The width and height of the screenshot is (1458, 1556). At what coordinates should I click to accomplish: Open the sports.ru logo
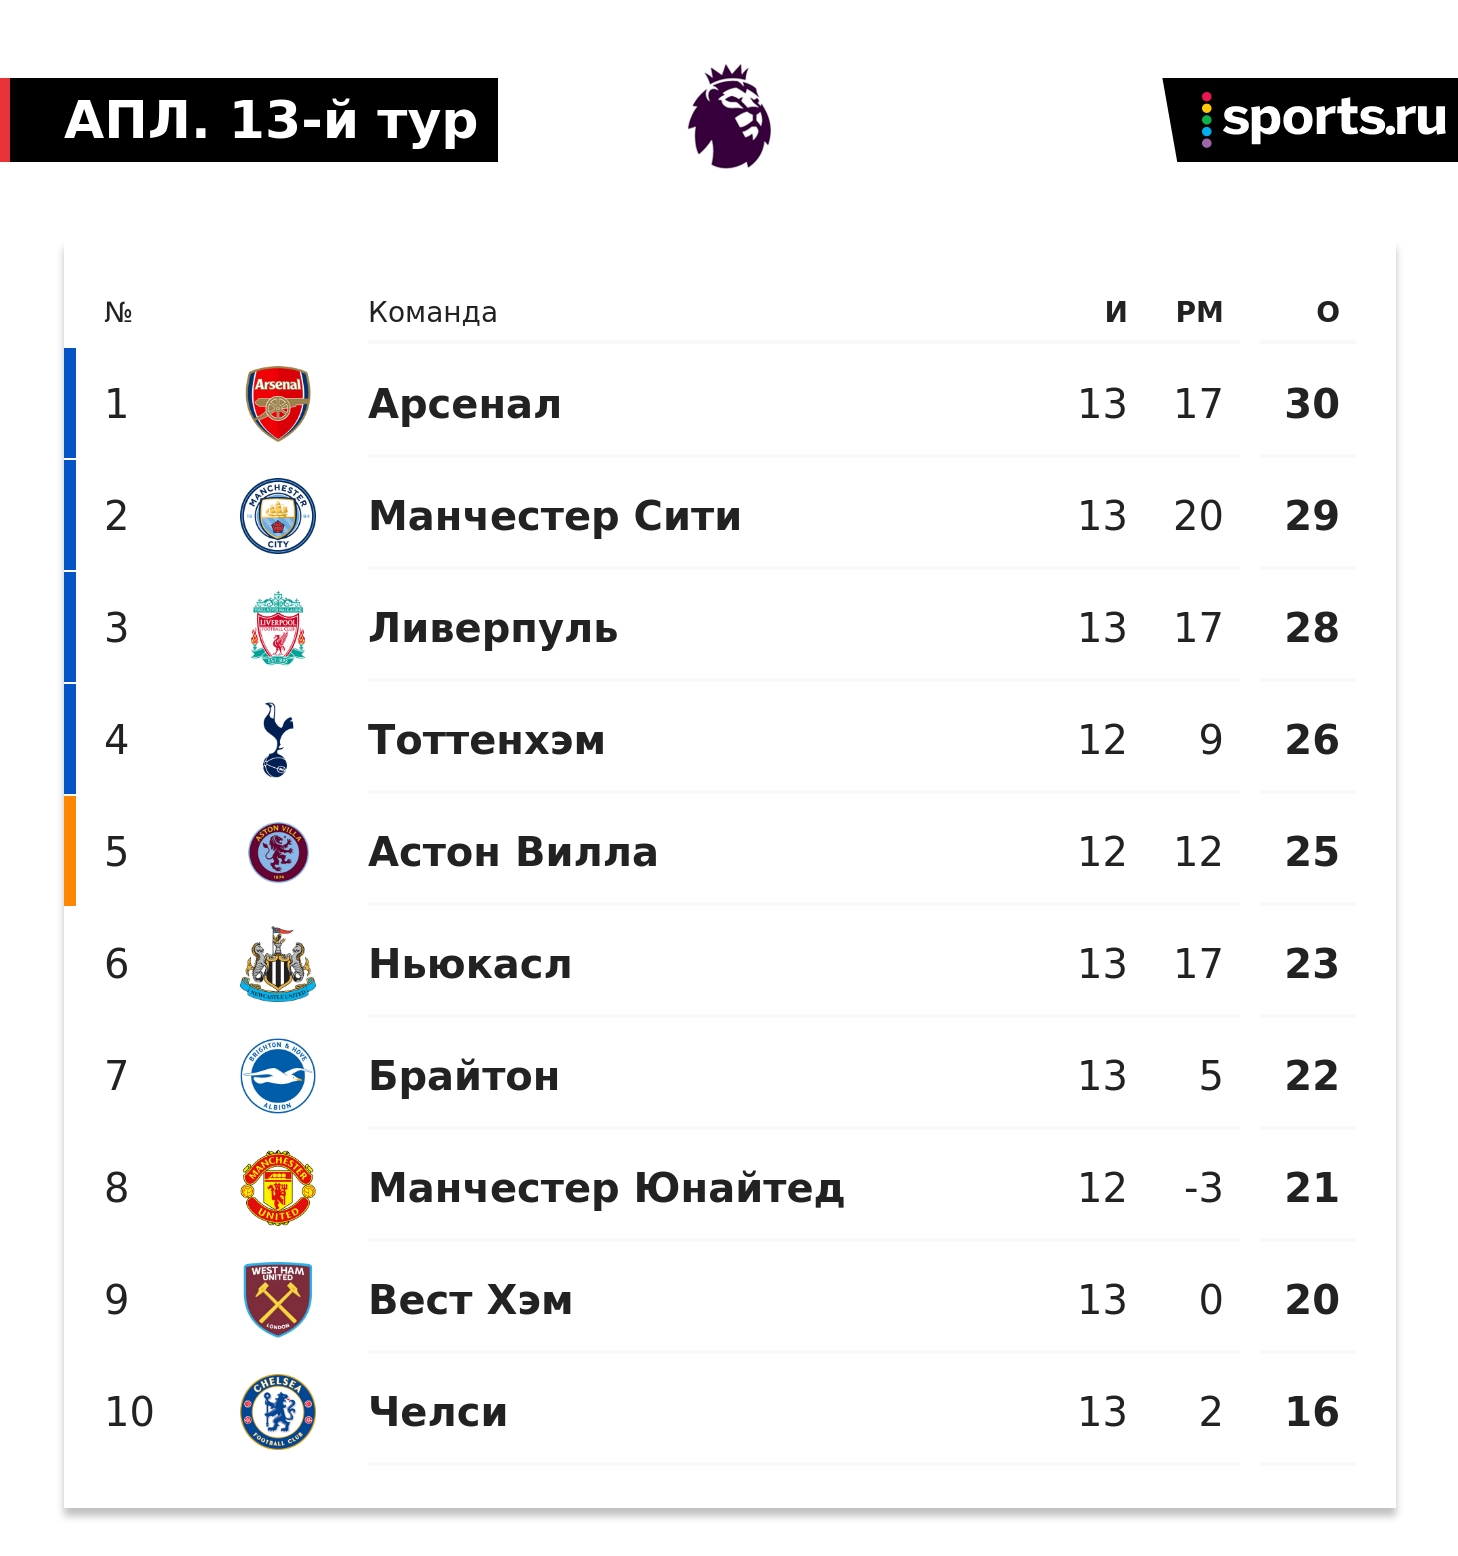[1322, 119]
